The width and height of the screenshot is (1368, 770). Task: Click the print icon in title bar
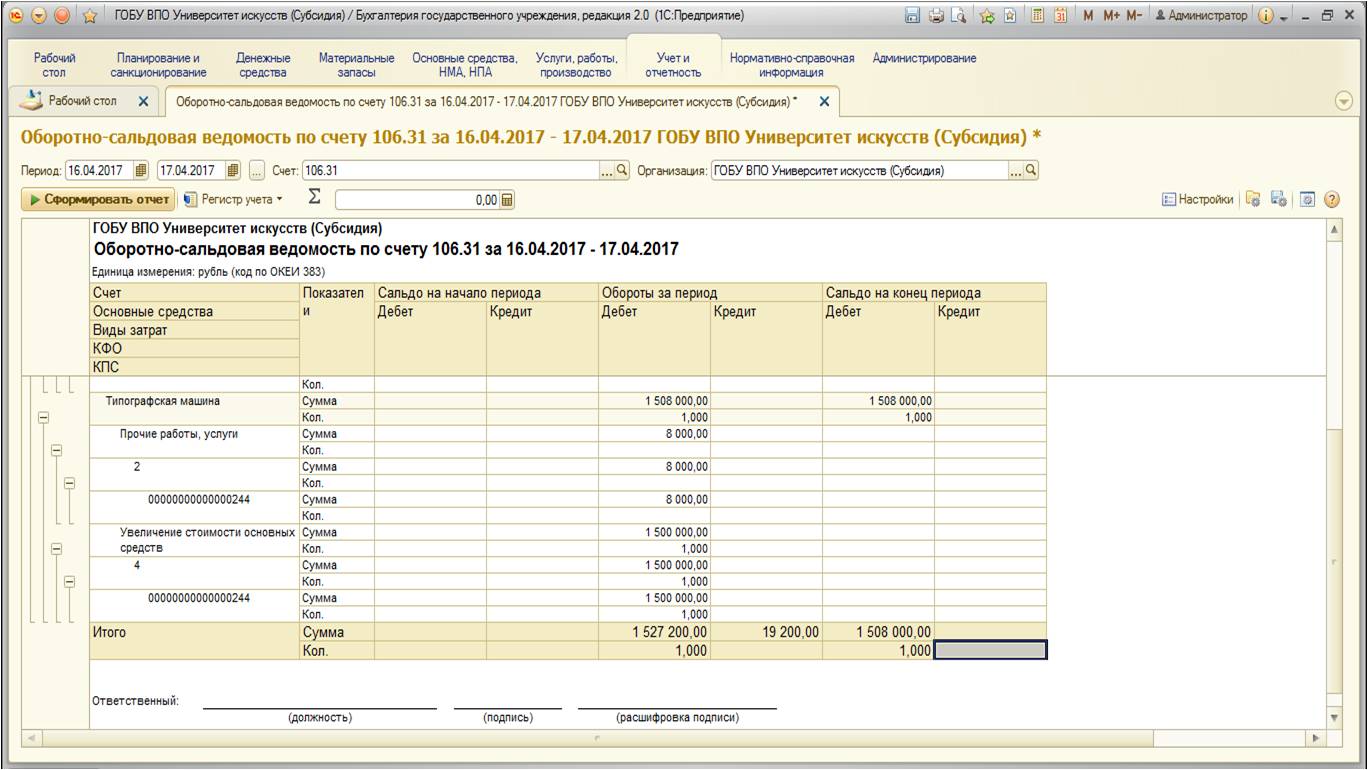coord(936,16)
